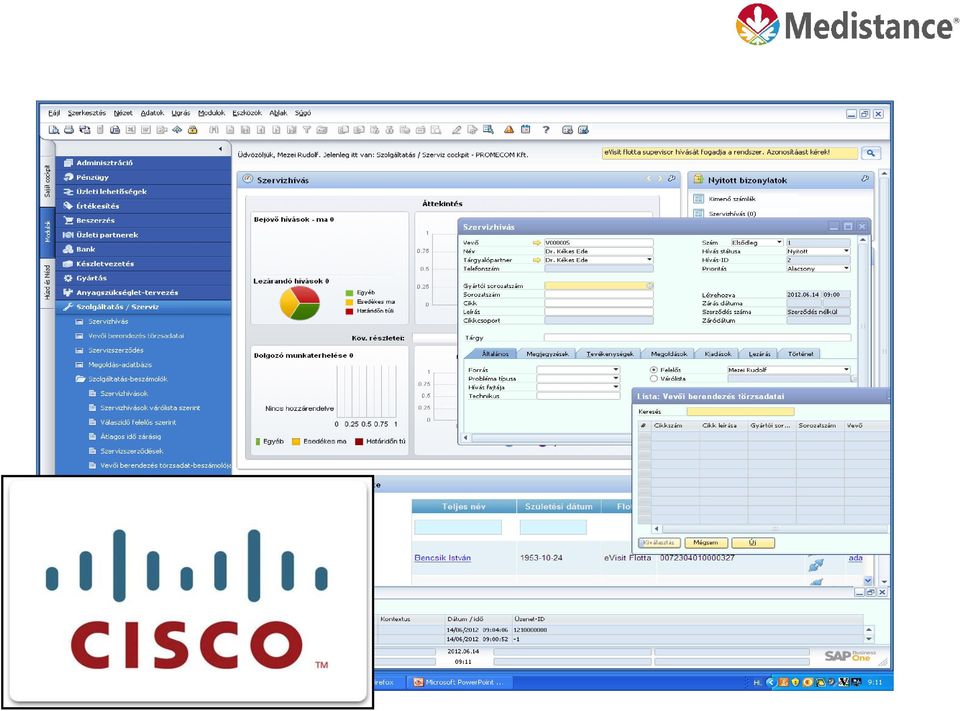
Task: Switch to the Megoldások tab
Action: [x=669, y=354]
